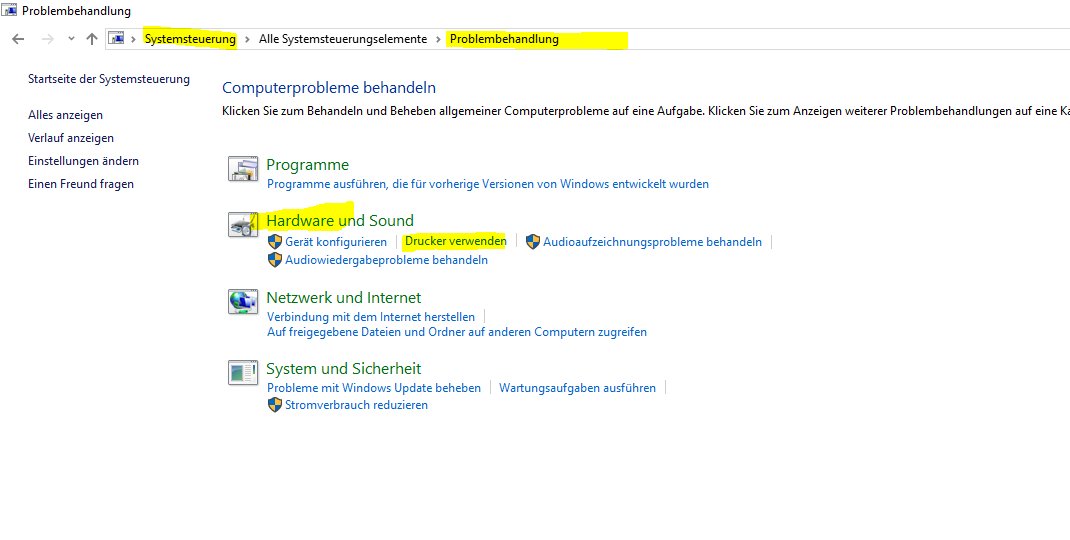Click the Hardware und Sound category icon

coord(244,224)
